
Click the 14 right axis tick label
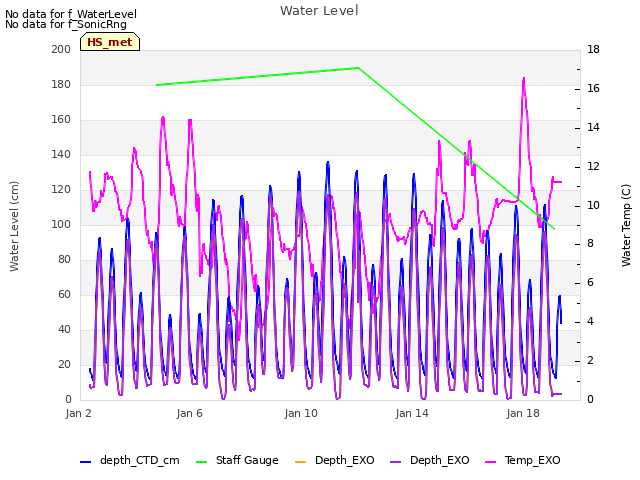593,127
